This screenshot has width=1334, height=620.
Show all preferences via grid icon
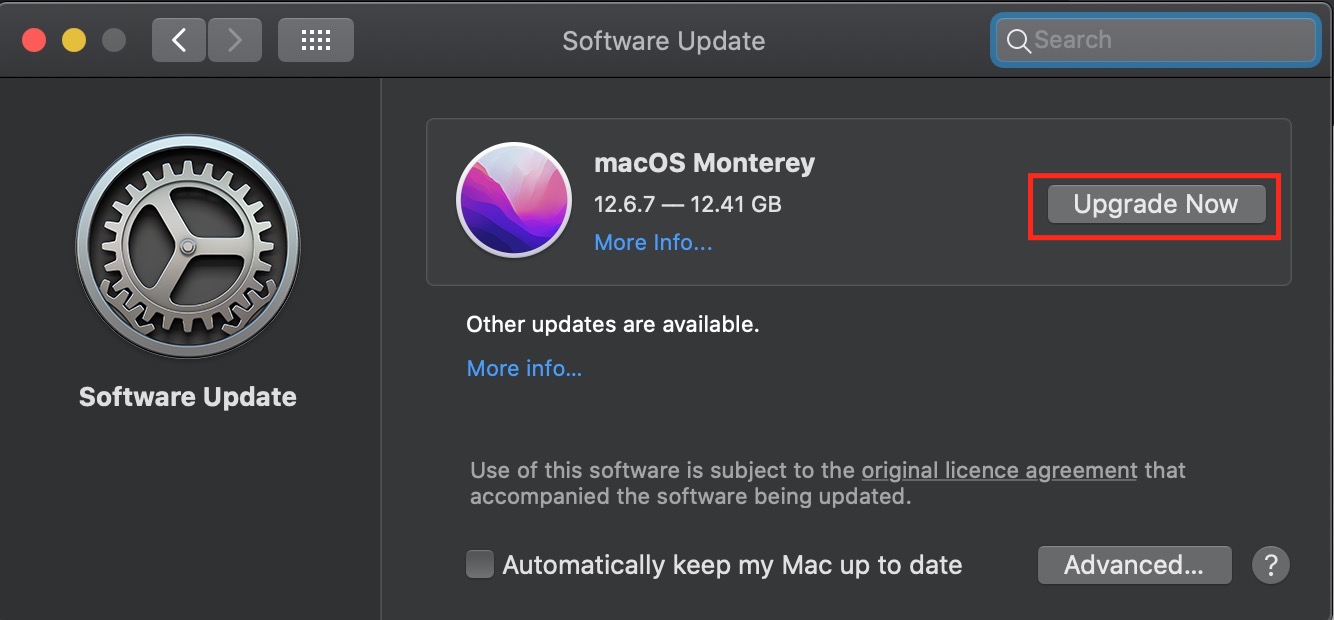(315, 40)
